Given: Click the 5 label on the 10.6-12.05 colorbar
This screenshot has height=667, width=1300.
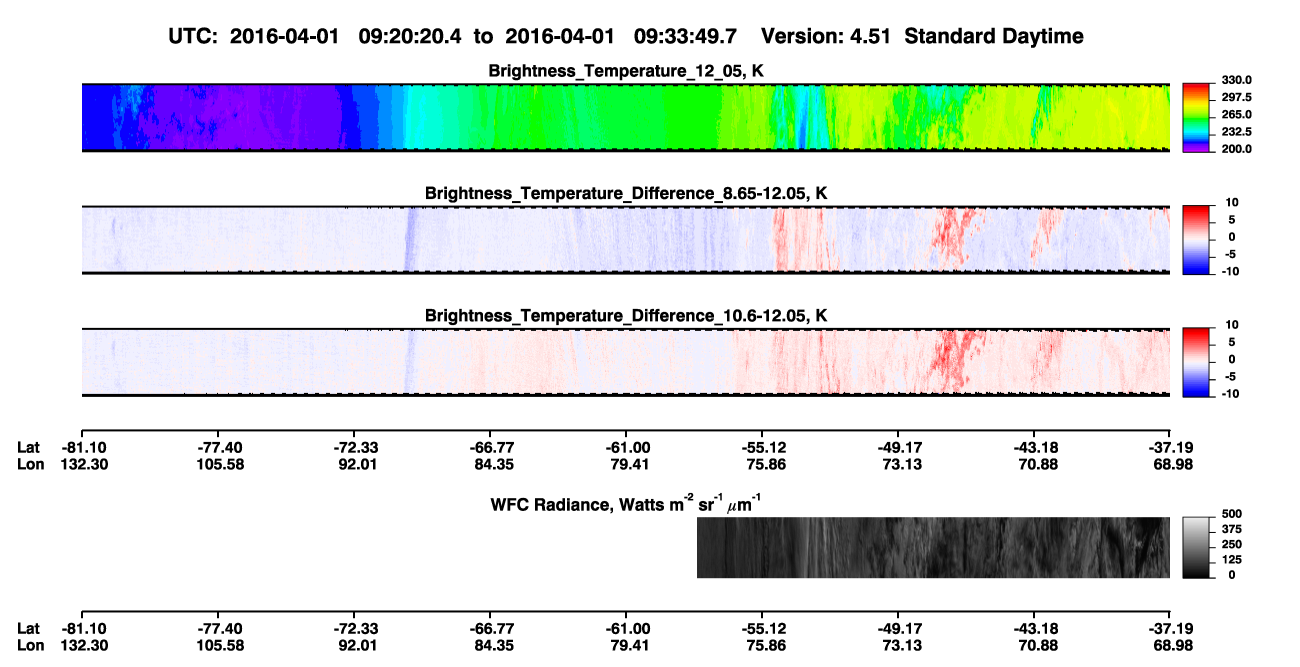Looking at the screenshot, I should (1234, 342).
